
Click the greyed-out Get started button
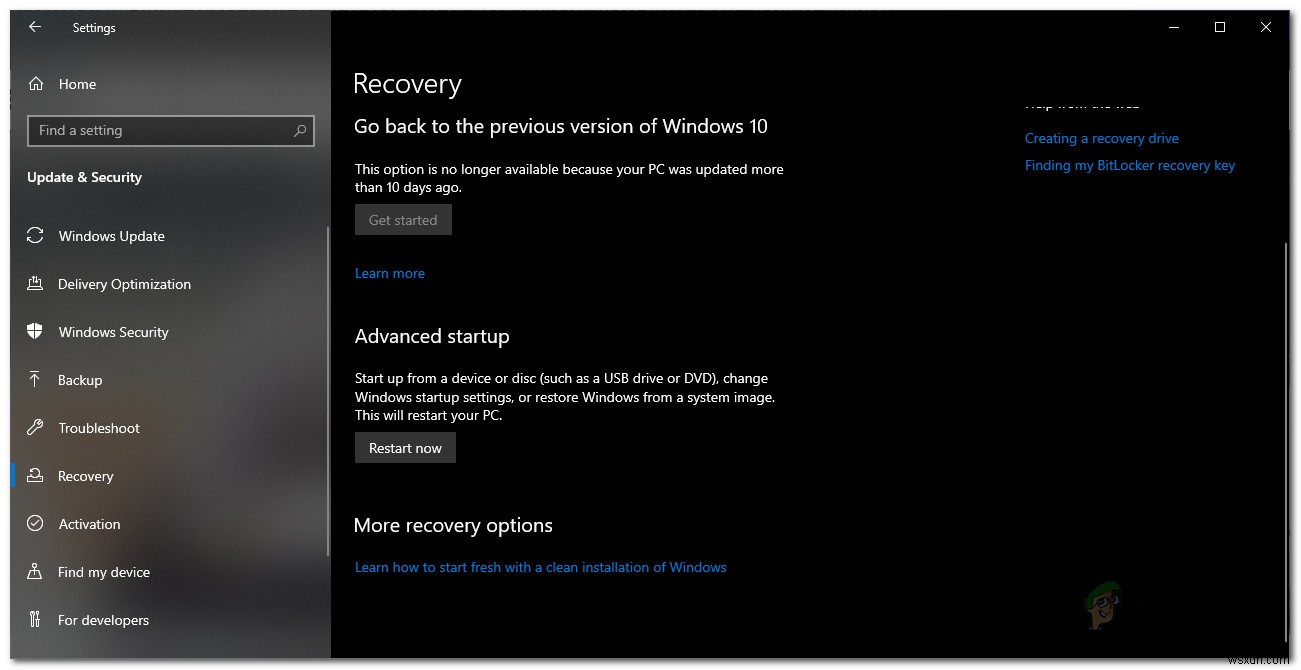(403, 220)
